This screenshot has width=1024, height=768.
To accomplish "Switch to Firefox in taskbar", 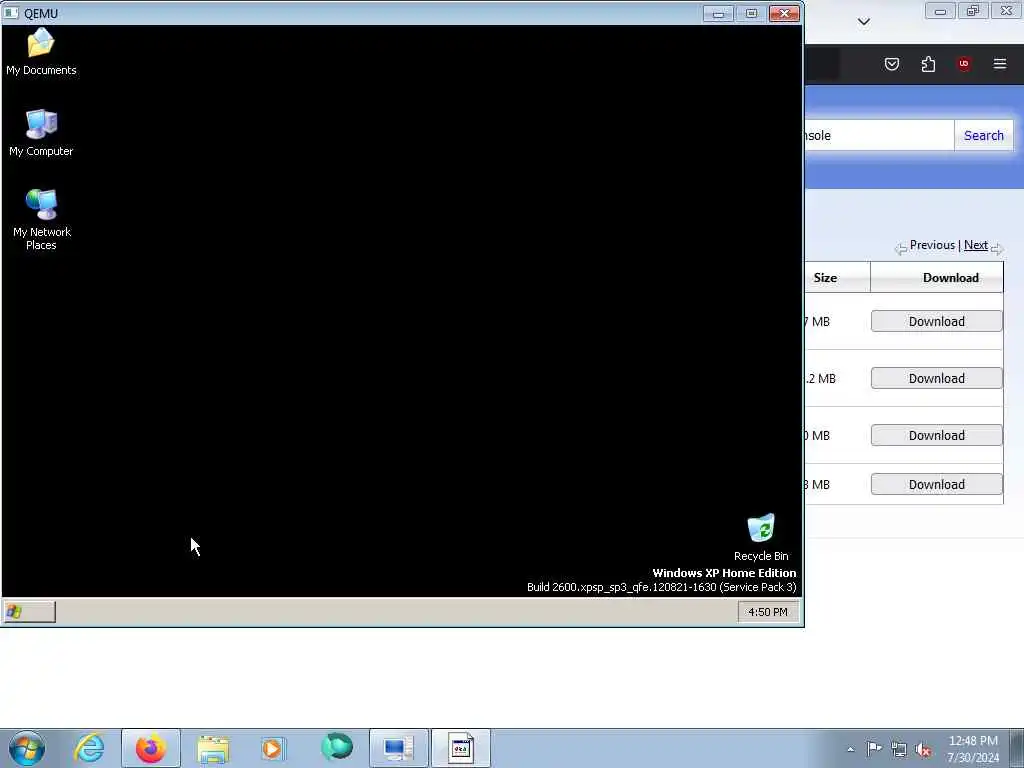I will [x=151, y=748].
